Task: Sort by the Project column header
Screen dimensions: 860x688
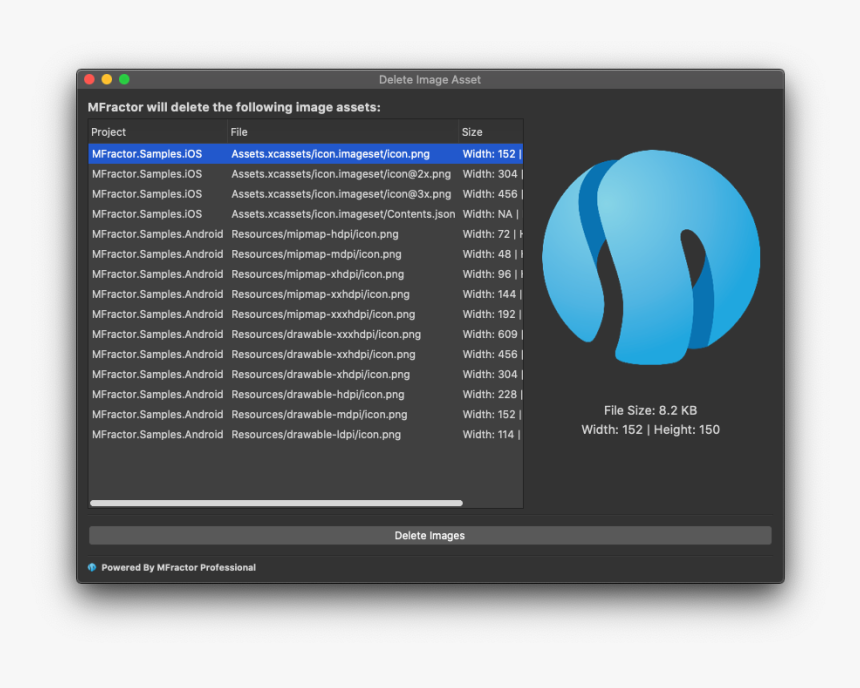Action: [x=157, y=132]
